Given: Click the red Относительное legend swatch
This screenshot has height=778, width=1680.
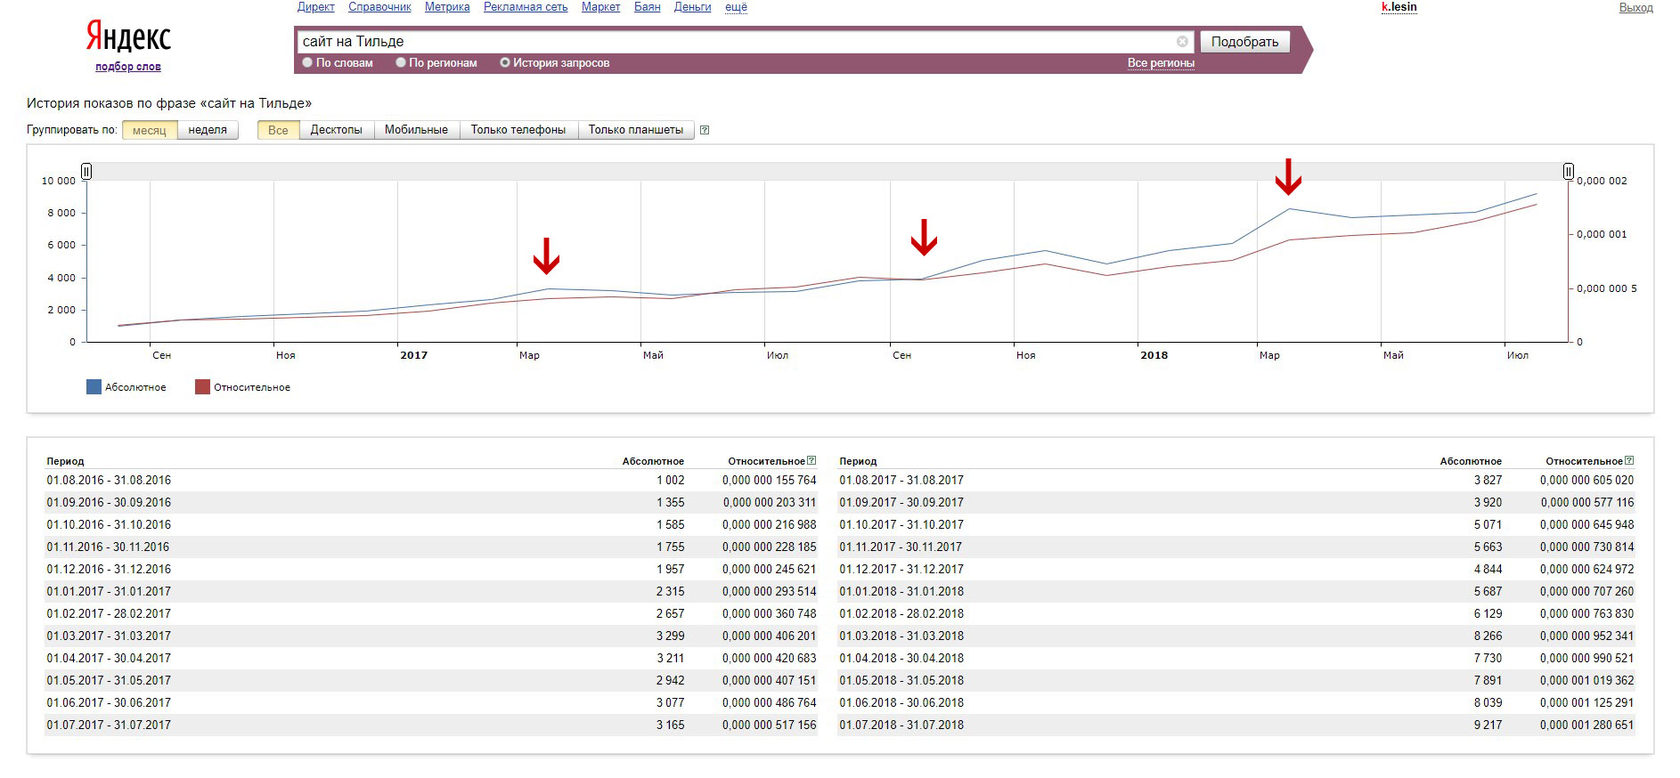Looking at the screenshot, I should point(202,387).
